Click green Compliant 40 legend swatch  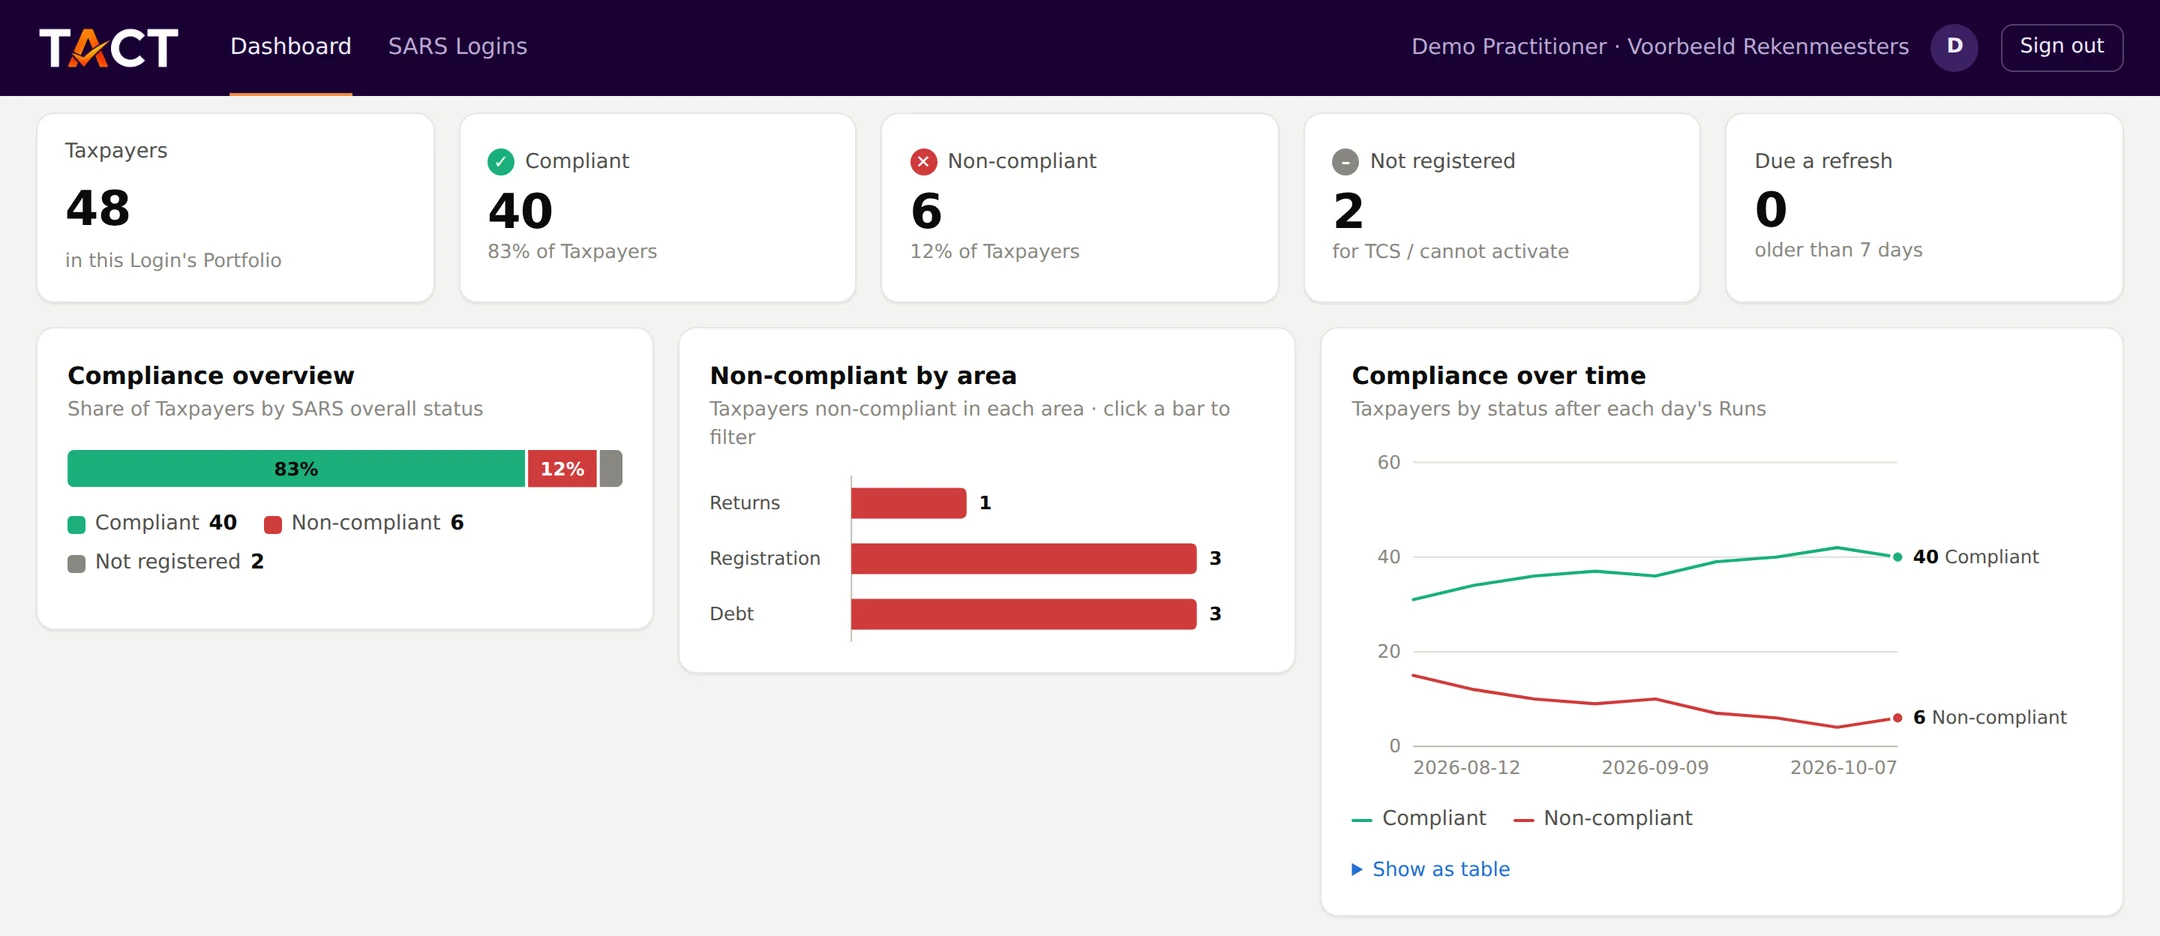tap(76, 524)
